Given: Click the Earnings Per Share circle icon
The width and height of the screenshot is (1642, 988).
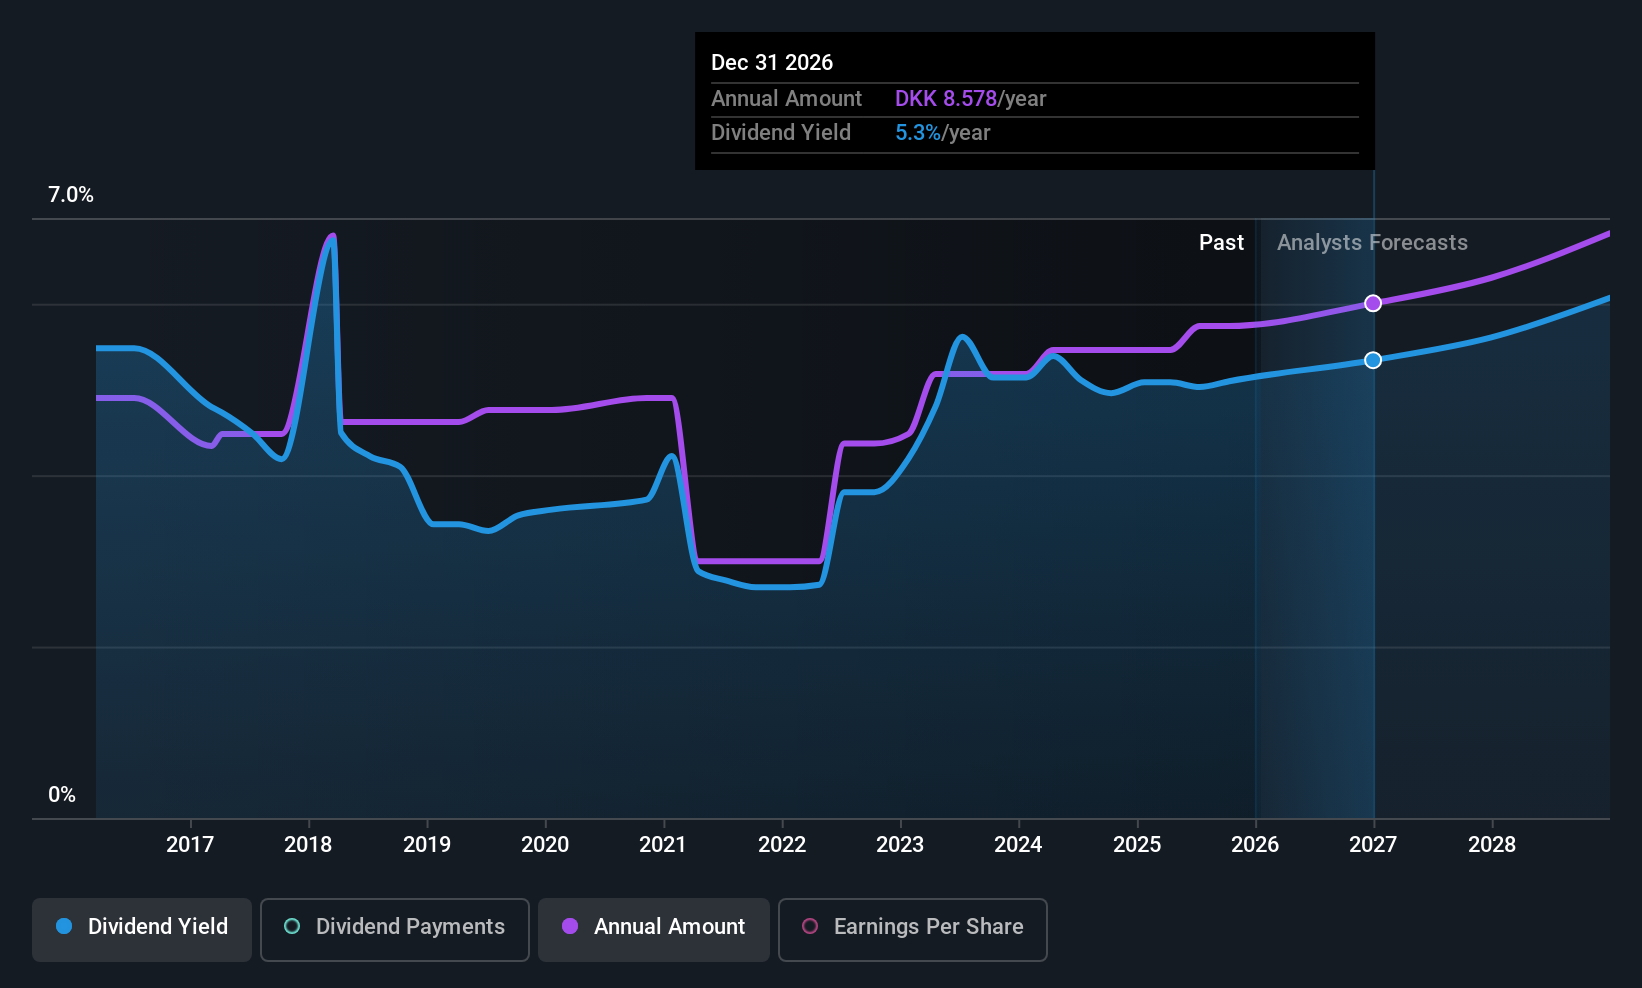Looking at the screenshot, I should tap(810, 927).
